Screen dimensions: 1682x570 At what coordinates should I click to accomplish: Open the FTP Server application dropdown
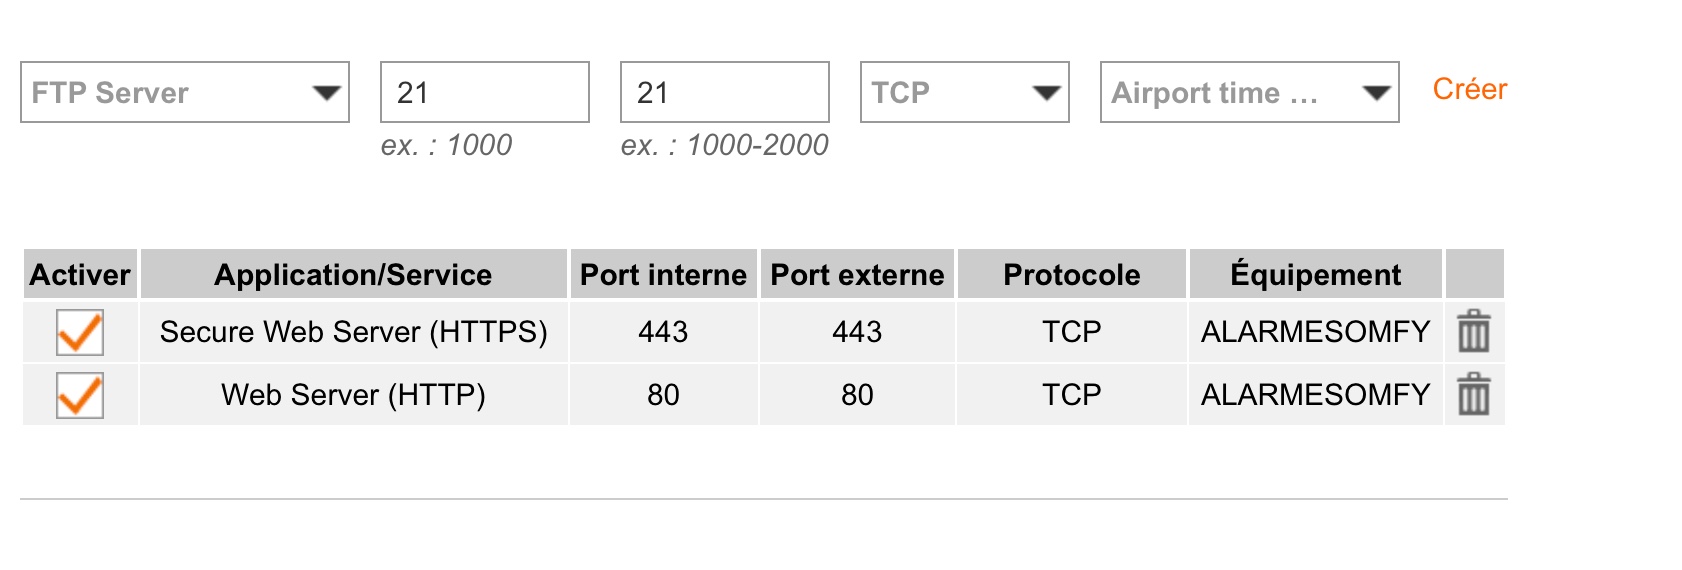pos(185,92)
